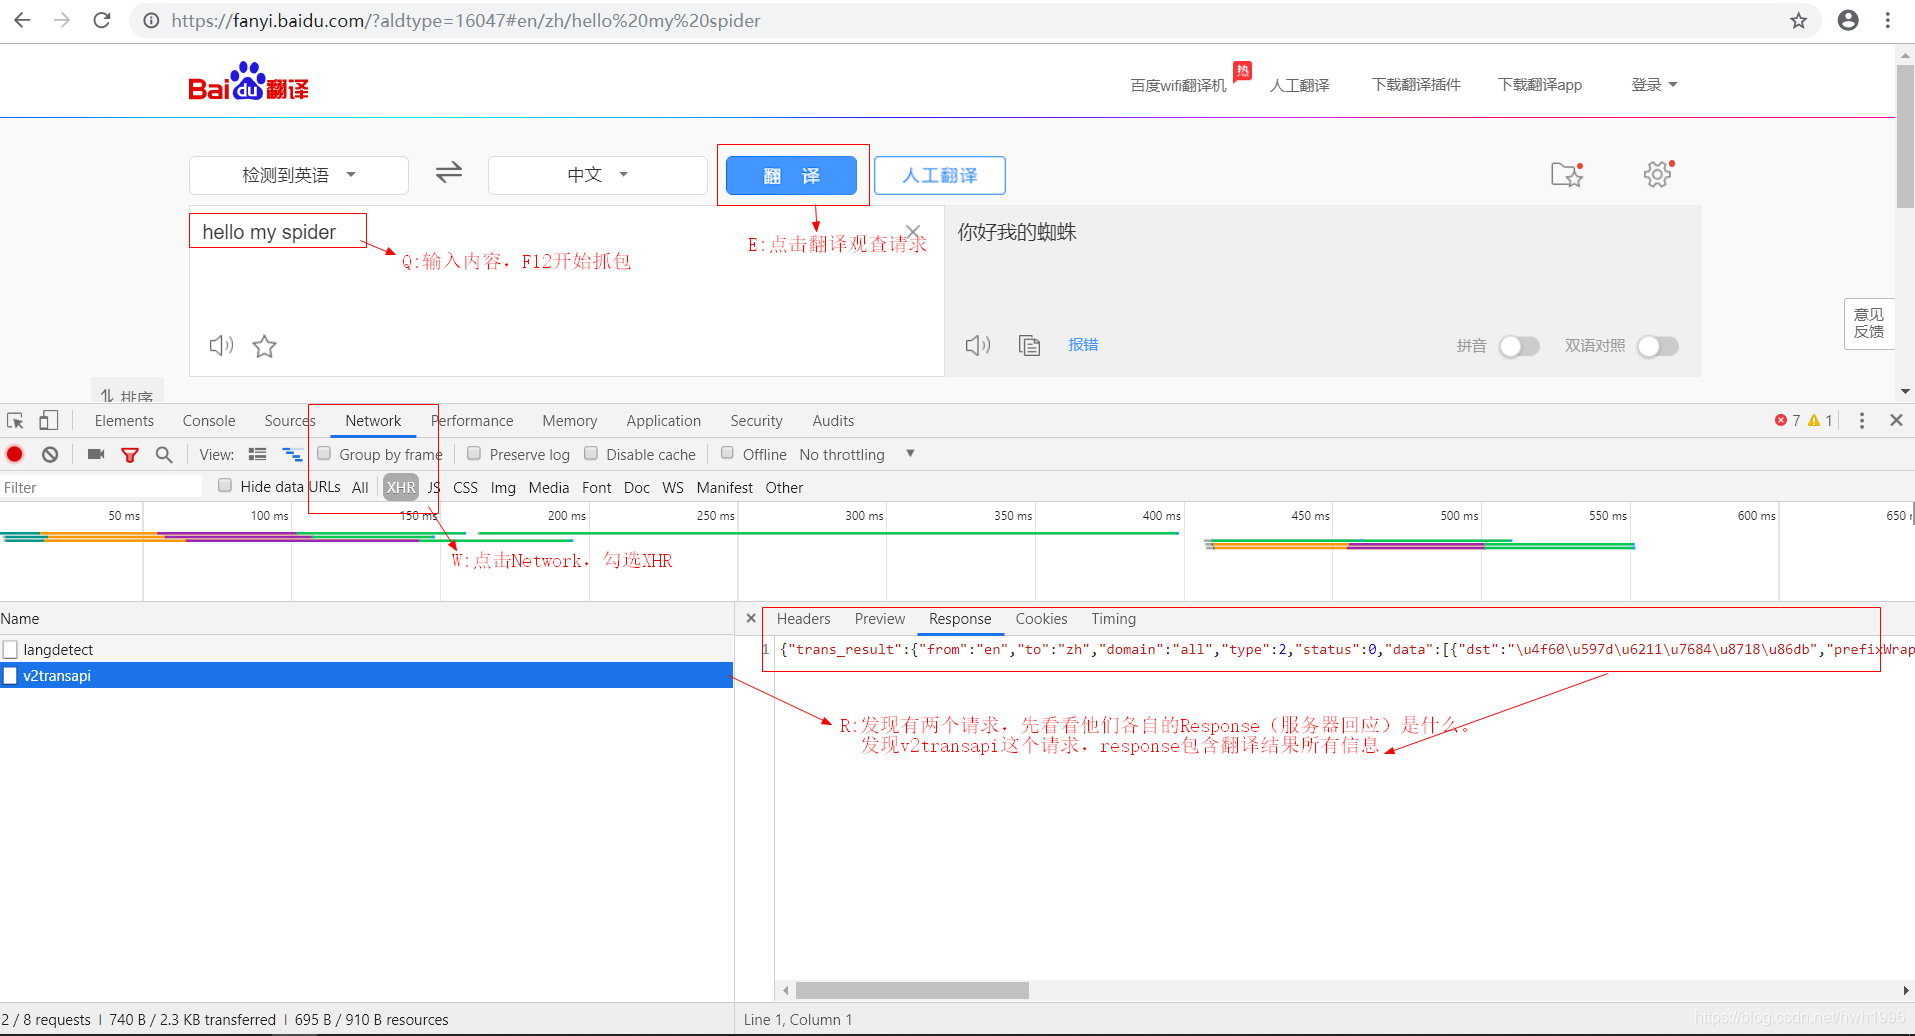Viewport: 1915px width, 1036px height.
Task: Show the overview waterfall view icon
Action: (292, 454)
